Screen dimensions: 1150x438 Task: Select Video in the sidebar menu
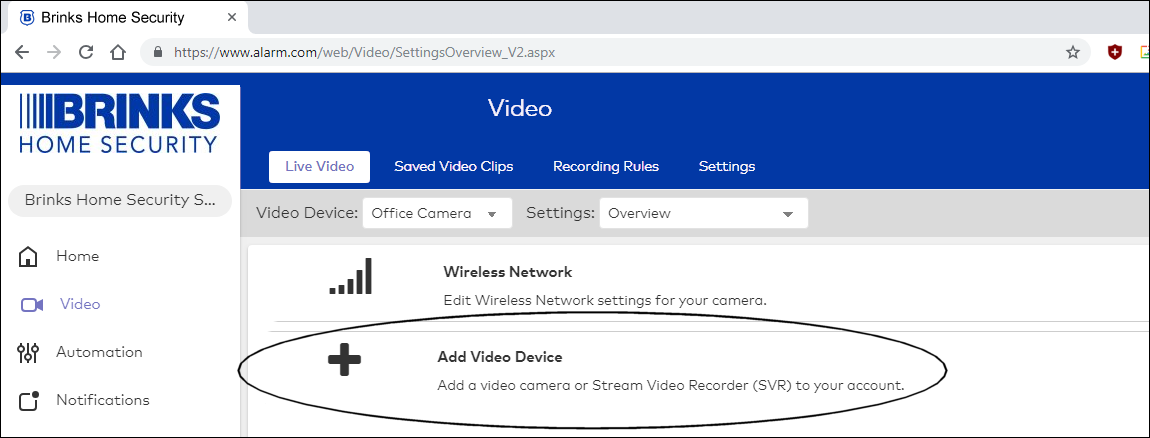(x=80, y=304)
